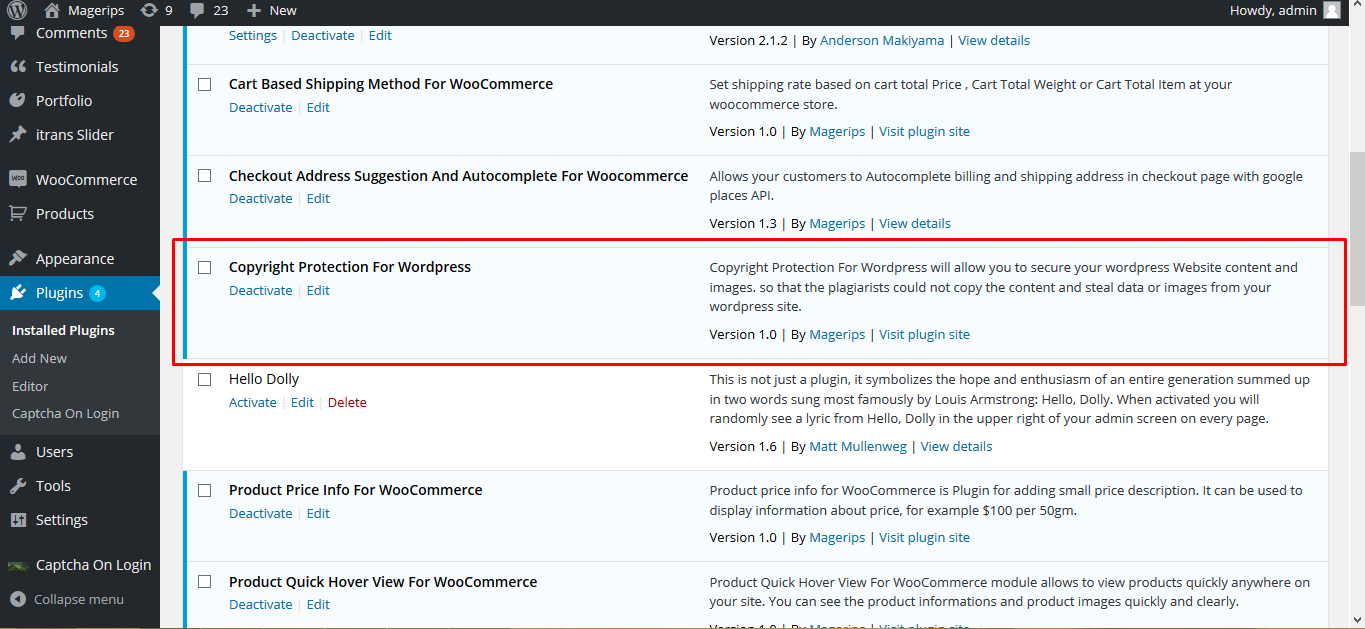The height and width of the screenshot is (629, 1365).
Task: Check Checkout Address Suggestion plugin checkbox
Action: (205, 176)
